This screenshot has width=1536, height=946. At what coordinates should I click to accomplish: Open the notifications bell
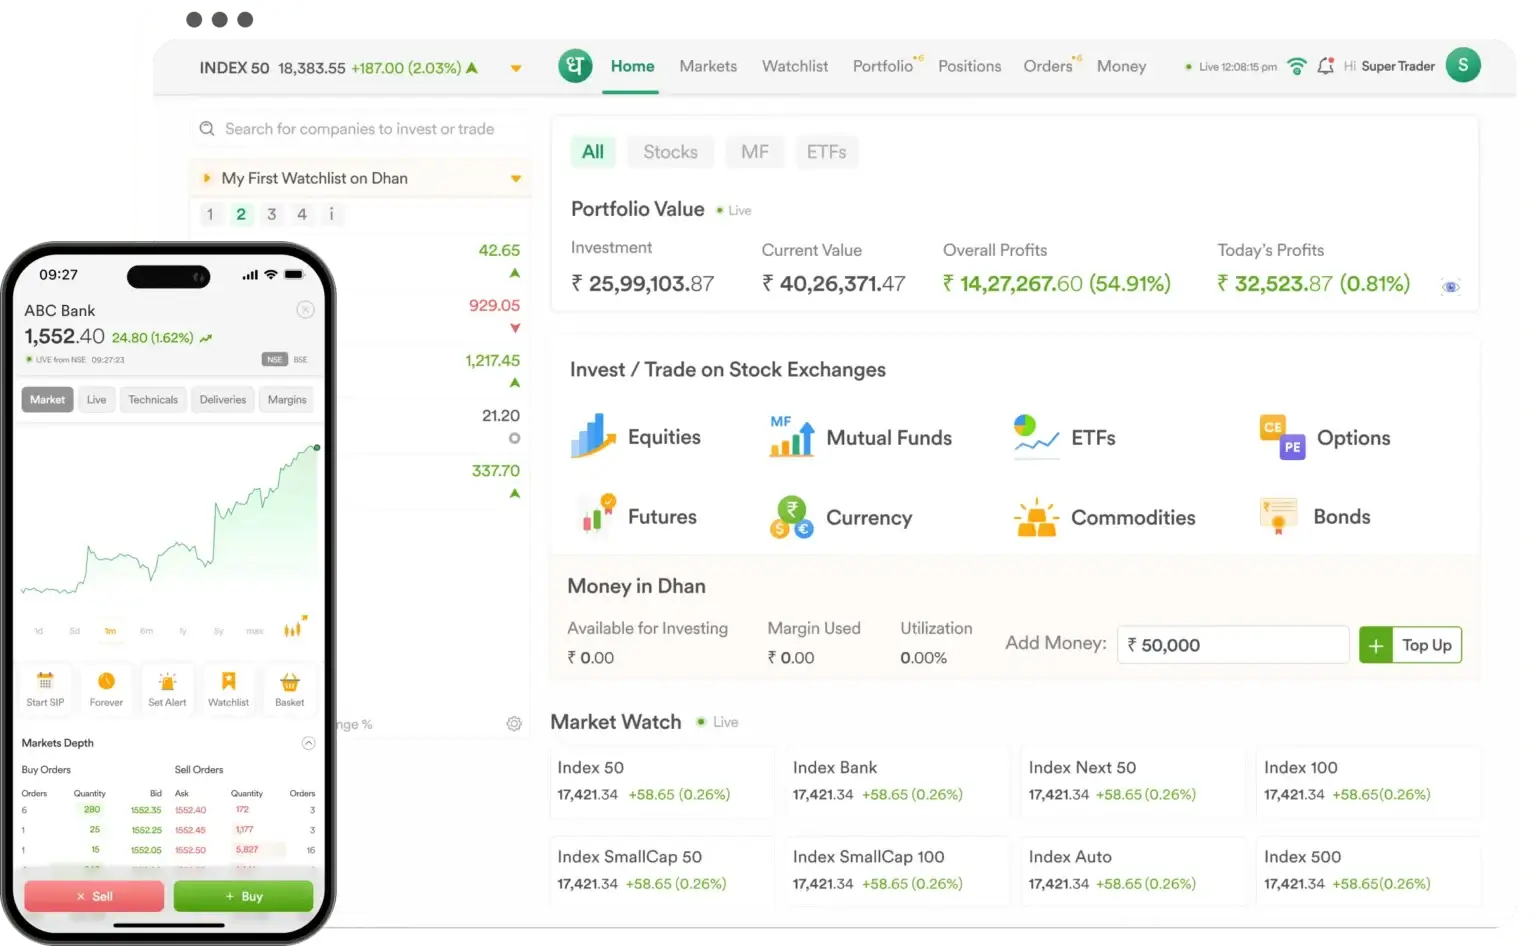tap(1326, 65)
